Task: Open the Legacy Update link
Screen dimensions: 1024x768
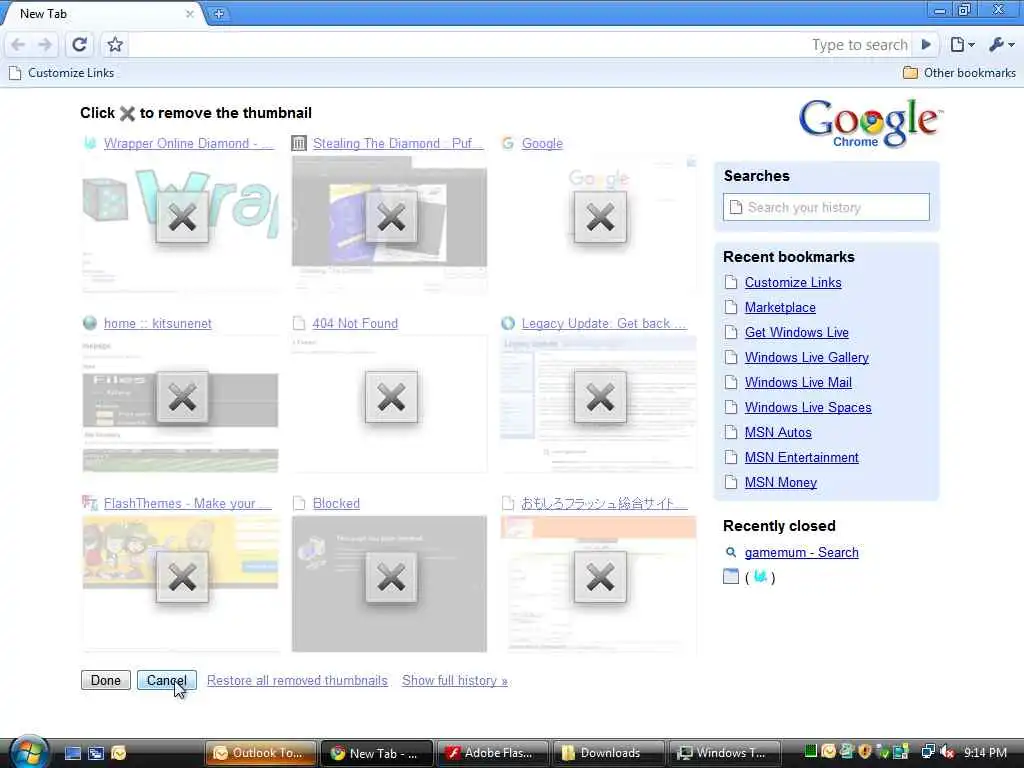Action: [x=603, y=323]
